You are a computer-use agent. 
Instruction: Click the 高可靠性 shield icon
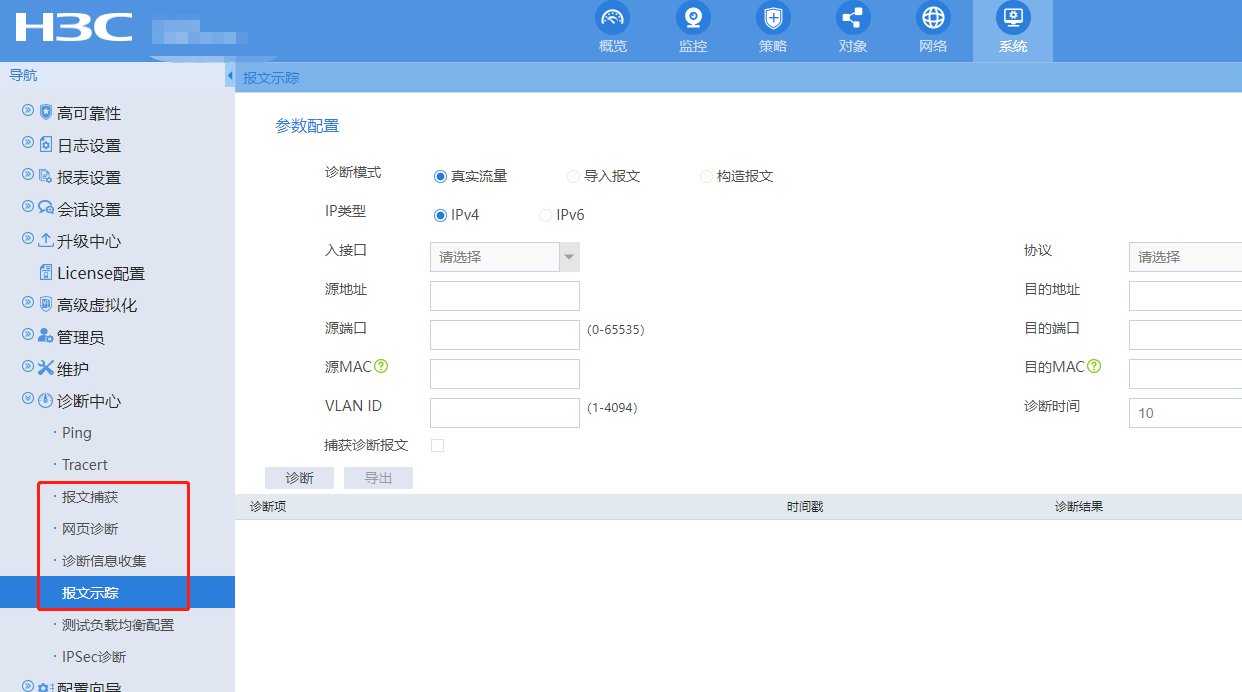click(46, 112)
